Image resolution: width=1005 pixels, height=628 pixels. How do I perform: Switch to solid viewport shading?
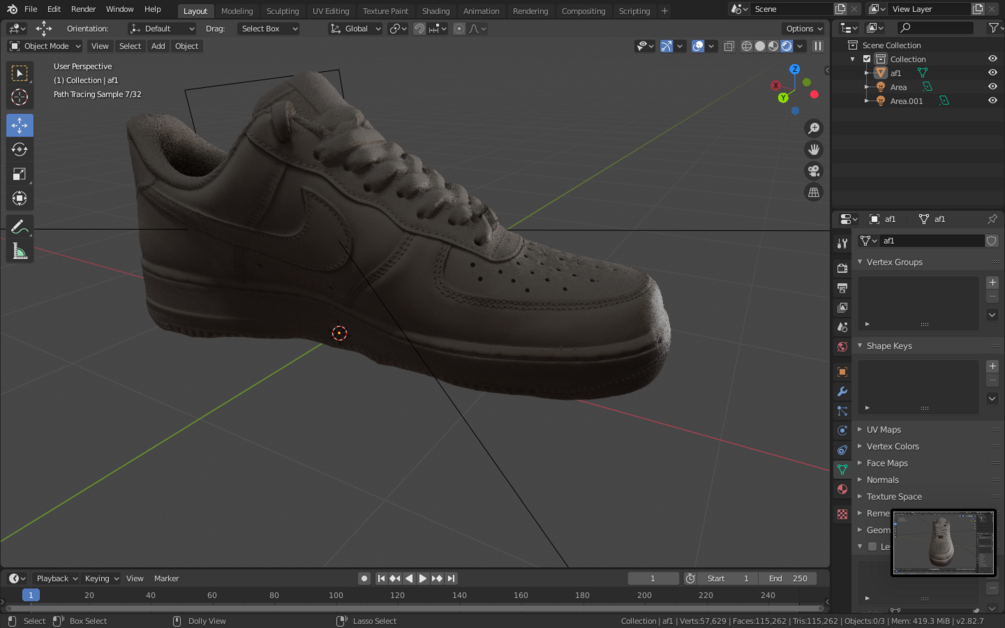(760, 46)
